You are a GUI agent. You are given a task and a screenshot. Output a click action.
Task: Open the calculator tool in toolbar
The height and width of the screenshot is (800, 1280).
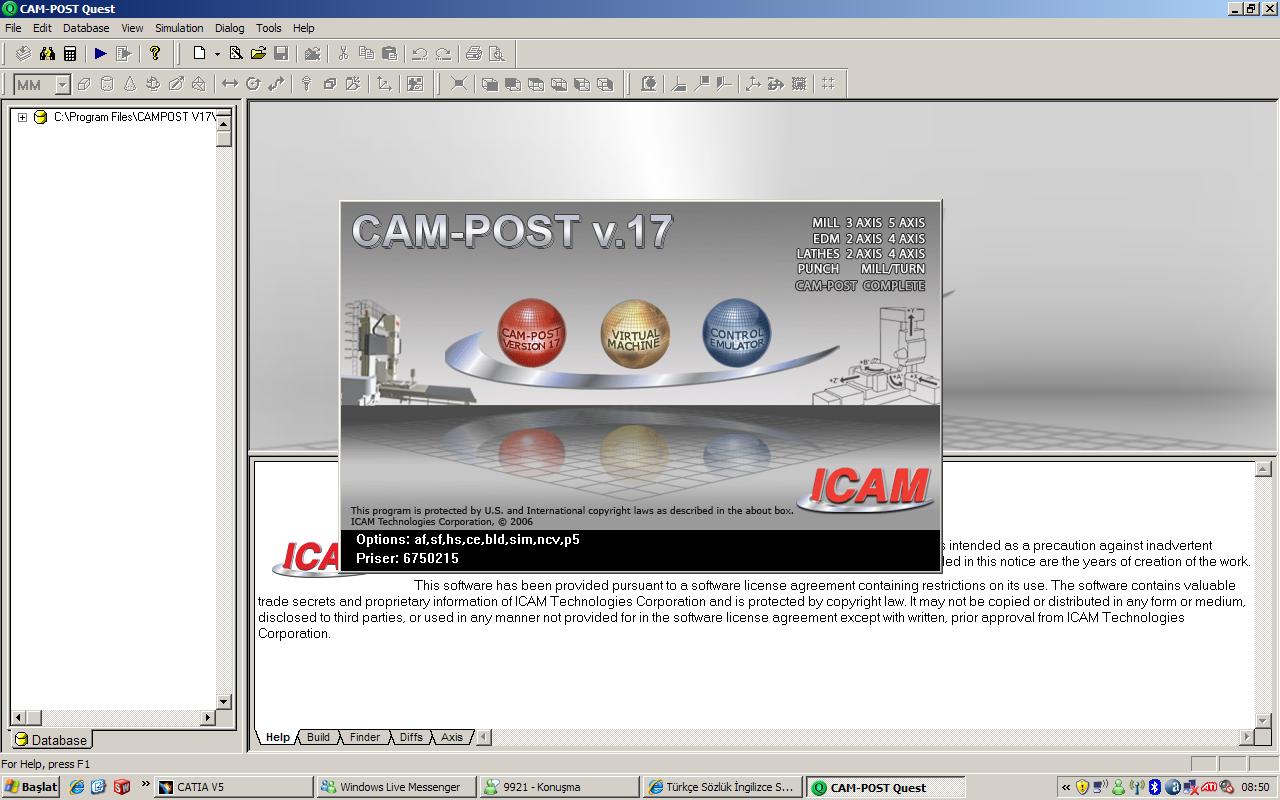click(x=70, y=54)
